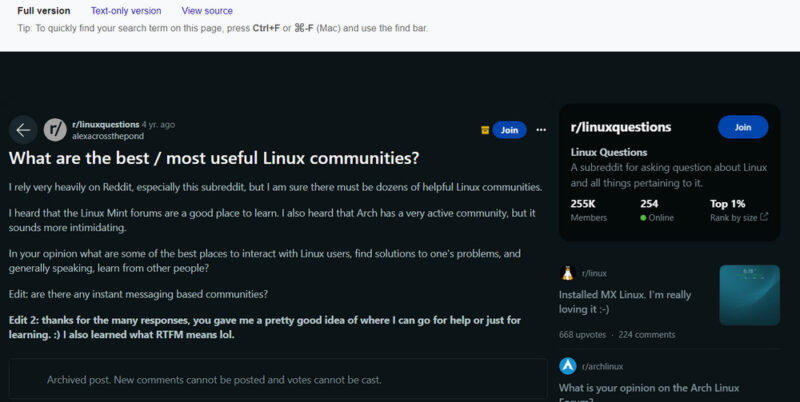Click the 'Edit 2' bold paragraph

265,328
